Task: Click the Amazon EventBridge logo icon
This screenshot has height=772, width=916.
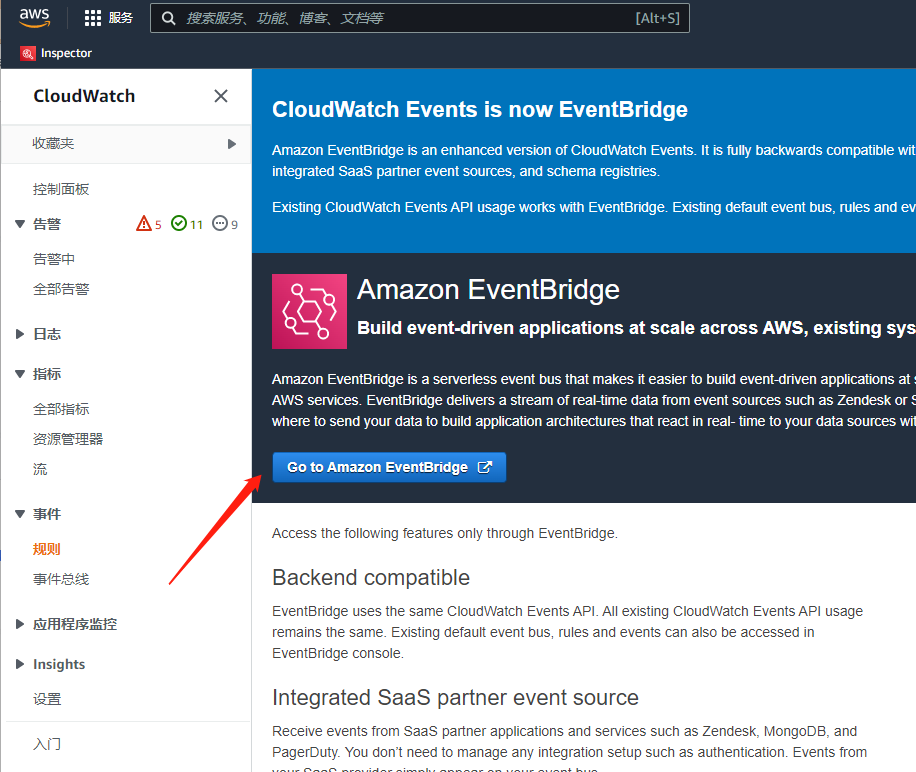Action: [x=309, y=311]
